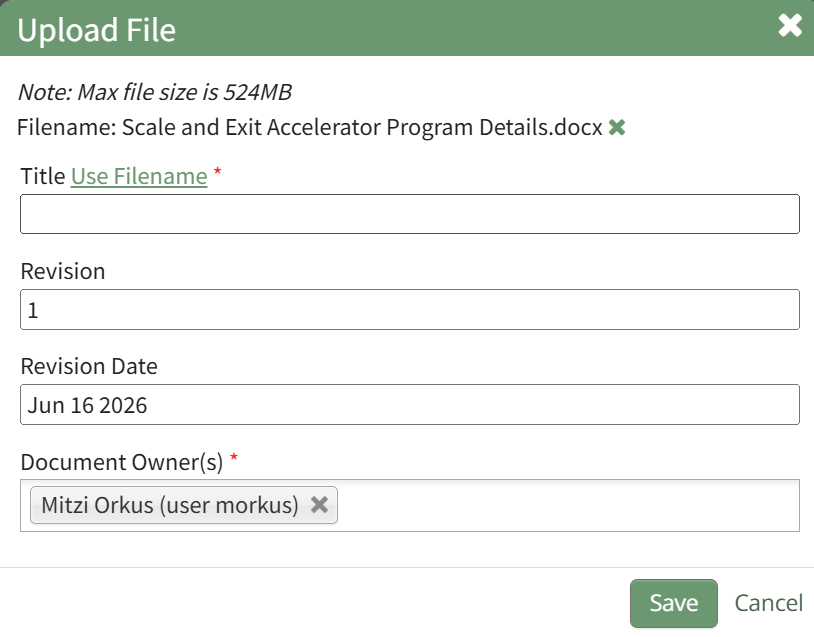This screenshot has width=814, height=637.
Task: Click empty area of Document Owner(s) box
Action: pyautogui.click(x=566, y=505)
